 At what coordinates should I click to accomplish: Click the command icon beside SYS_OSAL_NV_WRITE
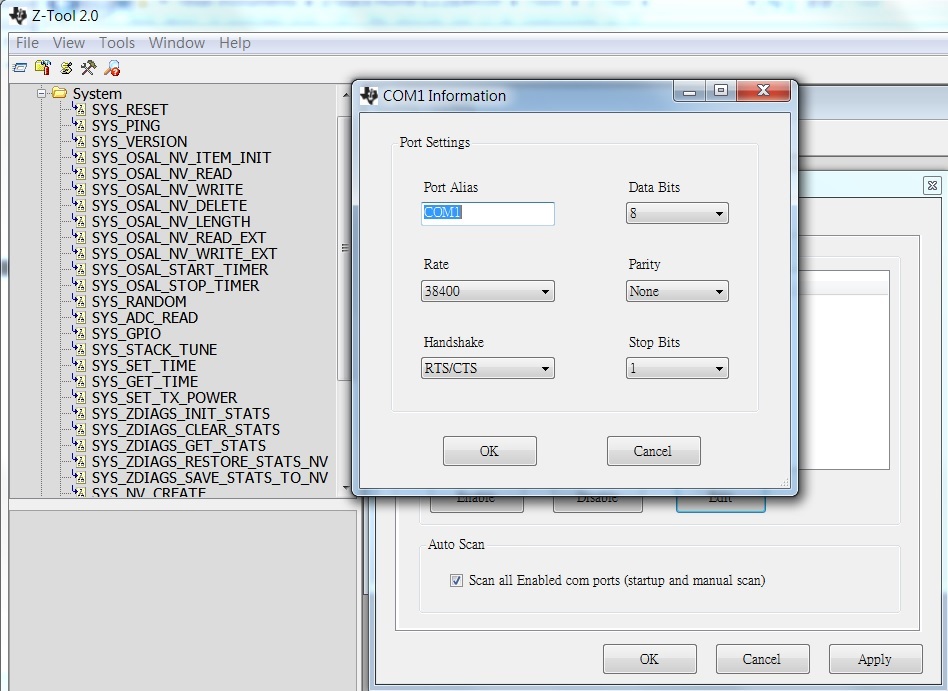coord(80,189)
